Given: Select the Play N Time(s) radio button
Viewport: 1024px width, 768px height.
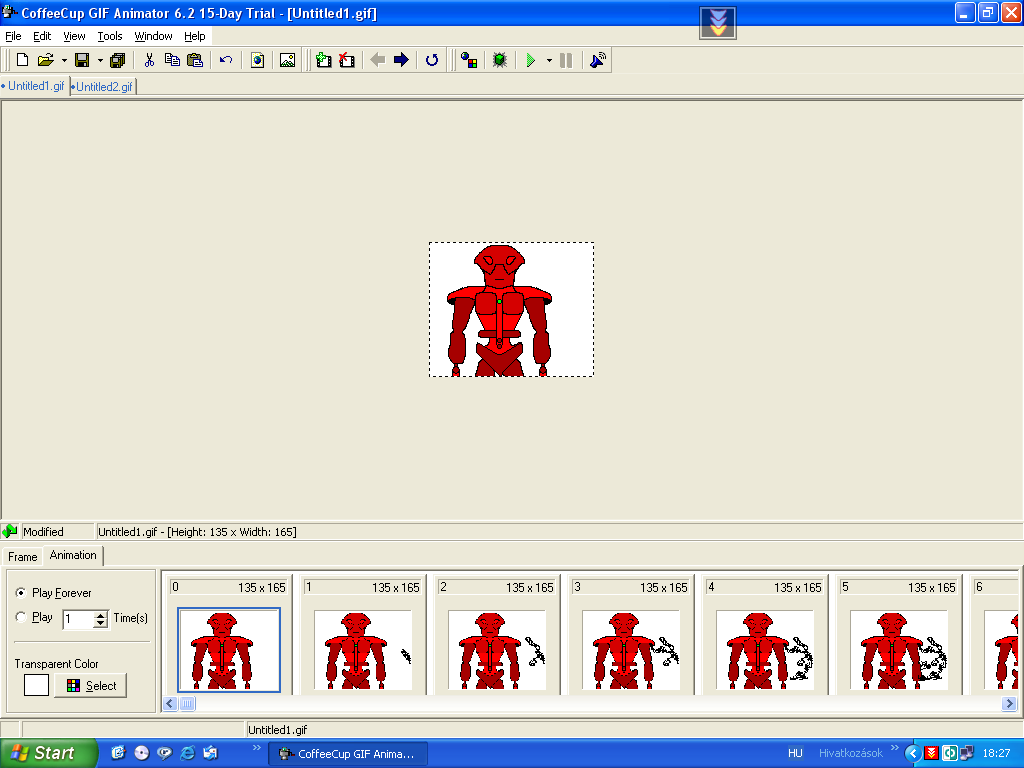Looking at the screenshot, I should [x=21, y=617].
